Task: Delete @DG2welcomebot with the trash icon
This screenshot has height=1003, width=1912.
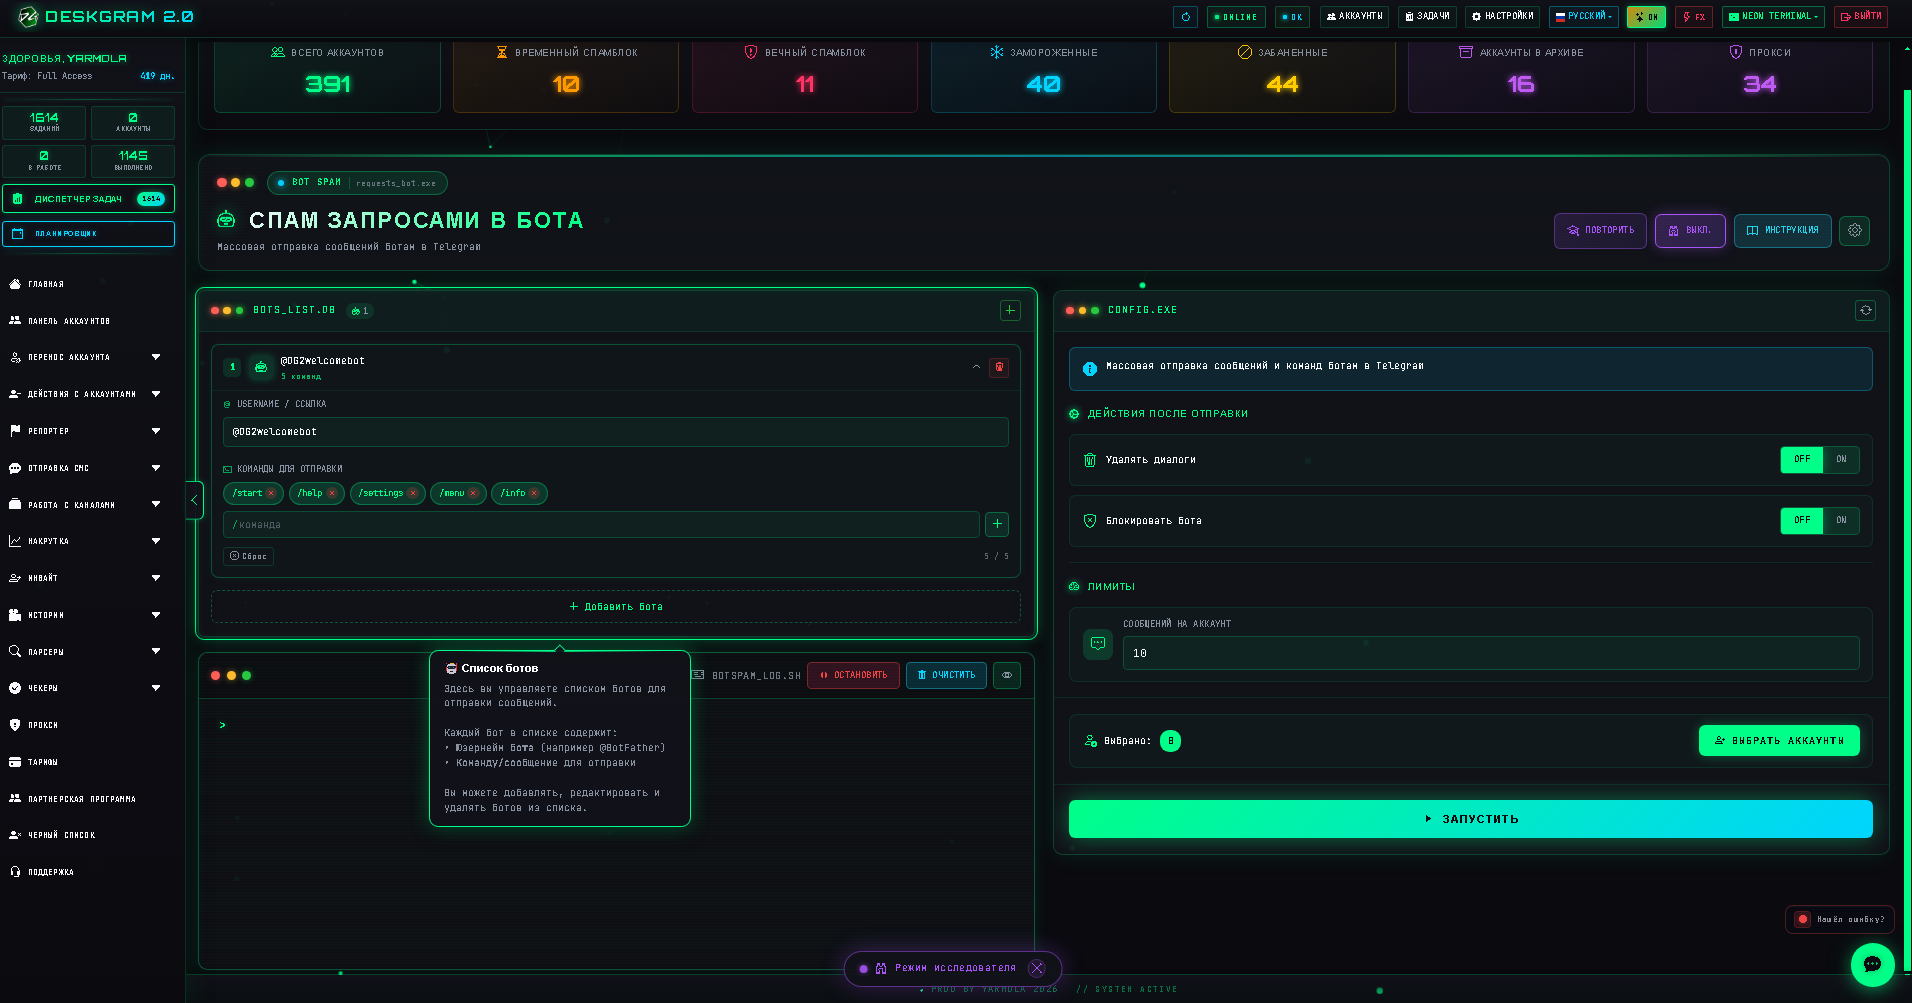Action: click(998, 367)
